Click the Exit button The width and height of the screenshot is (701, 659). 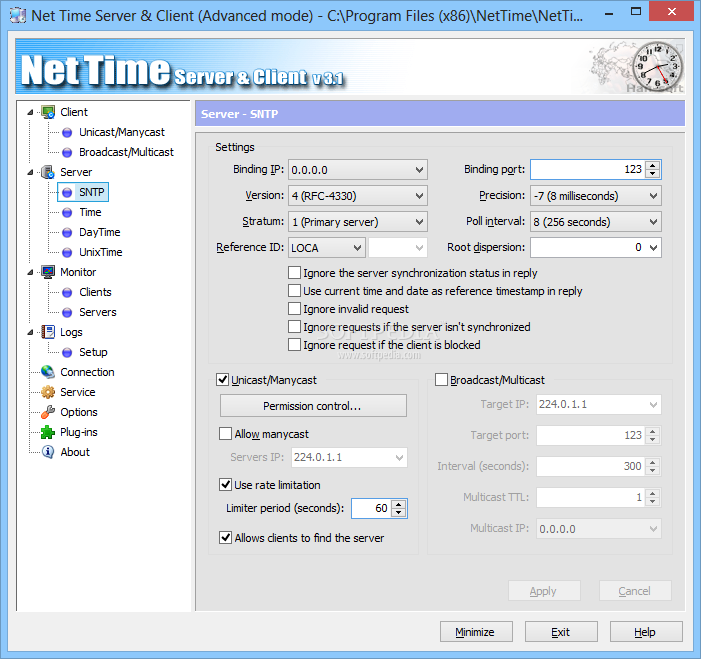point(561,632)
